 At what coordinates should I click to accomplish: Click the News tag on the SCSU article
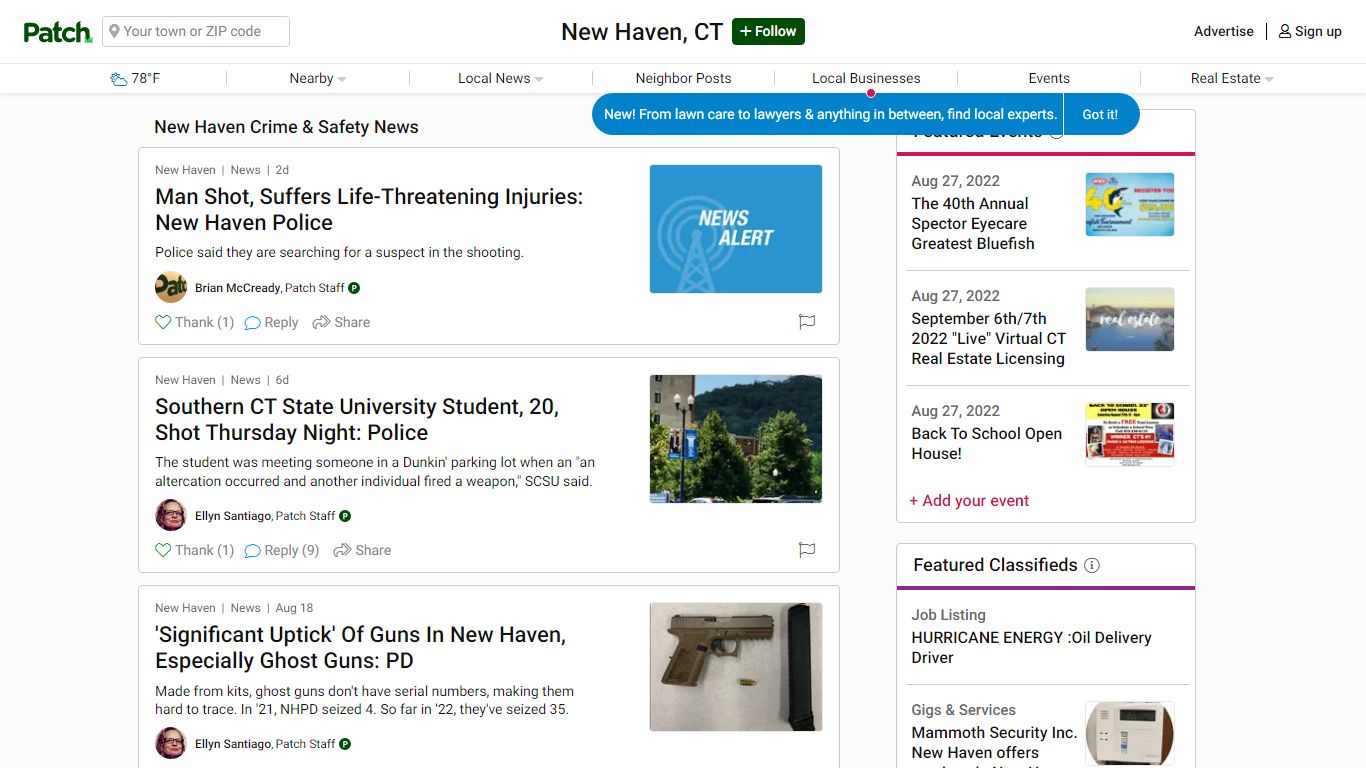point(245,380)
